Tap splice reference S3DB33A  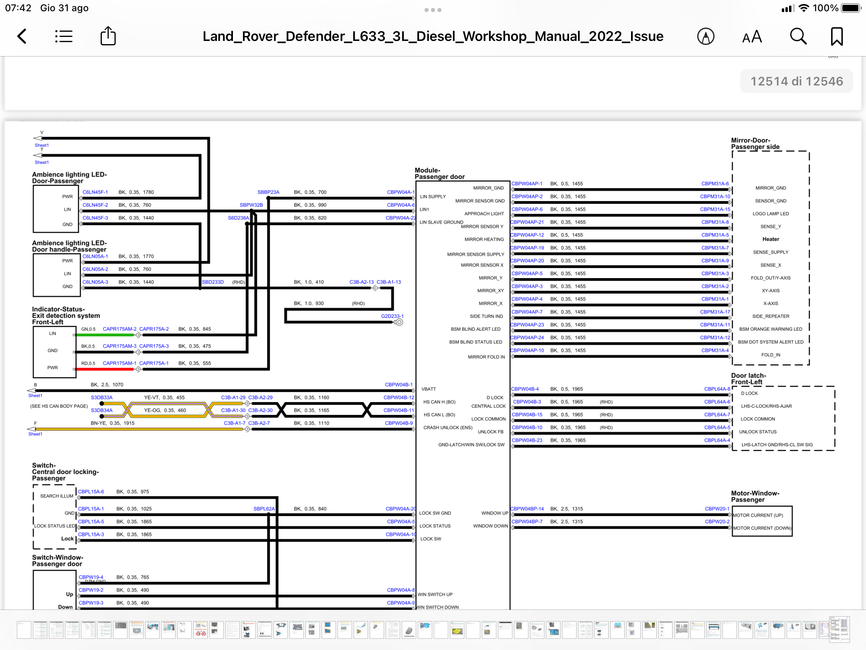tap(102, 398)
